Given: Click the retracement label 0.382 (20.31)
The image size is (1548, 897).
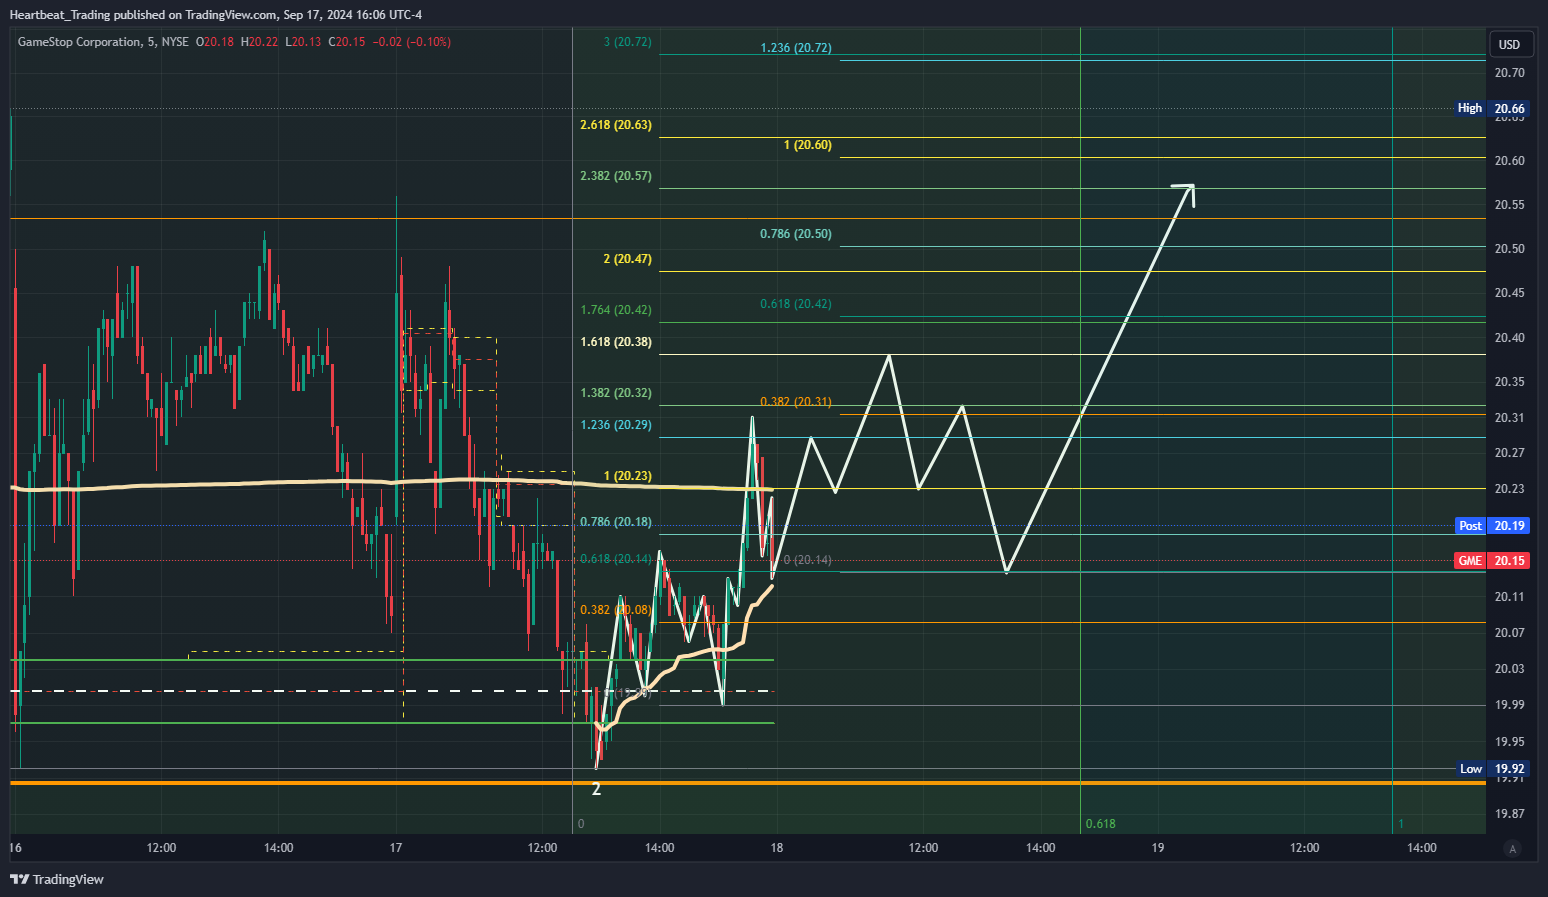Looking at the screenshot, I should click(796, 402).
